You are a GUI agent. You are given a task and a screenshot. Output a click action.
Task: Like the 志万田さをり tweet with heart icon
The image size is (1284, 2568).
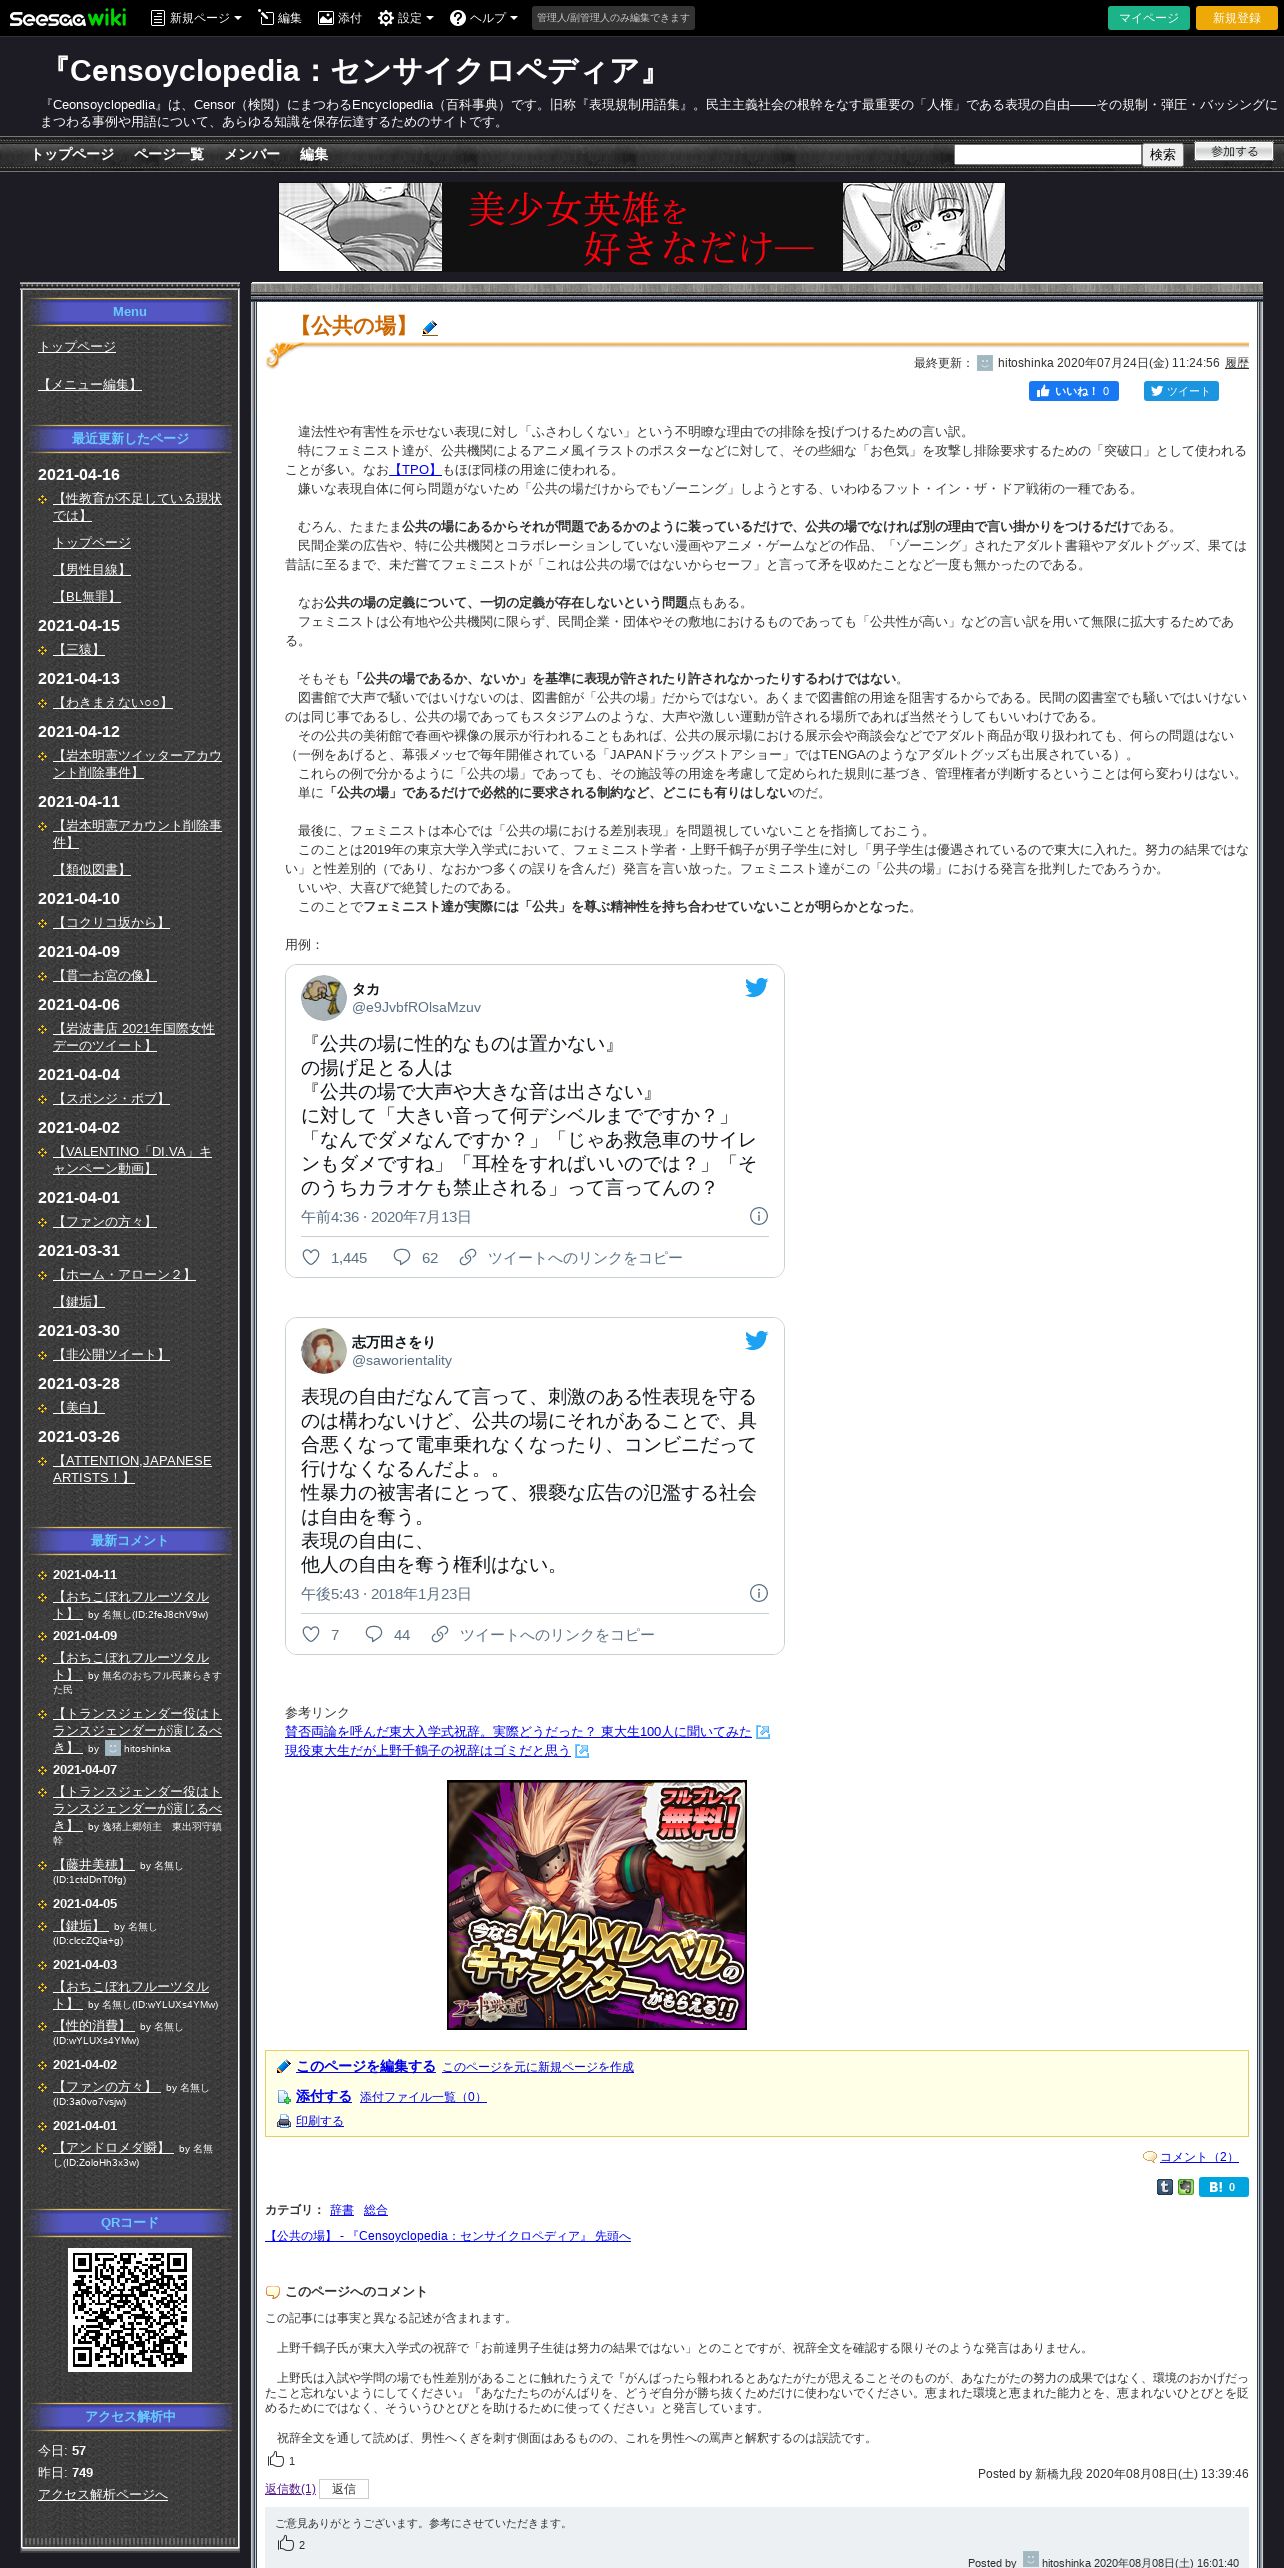pyautogui.click(x=311, y=1634)
